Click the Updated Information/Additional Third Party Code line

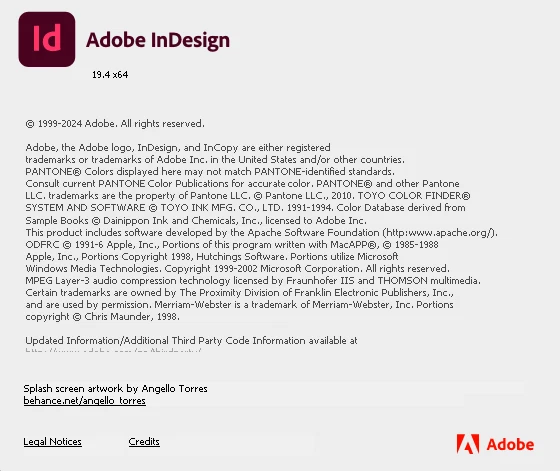pos(191,341)
